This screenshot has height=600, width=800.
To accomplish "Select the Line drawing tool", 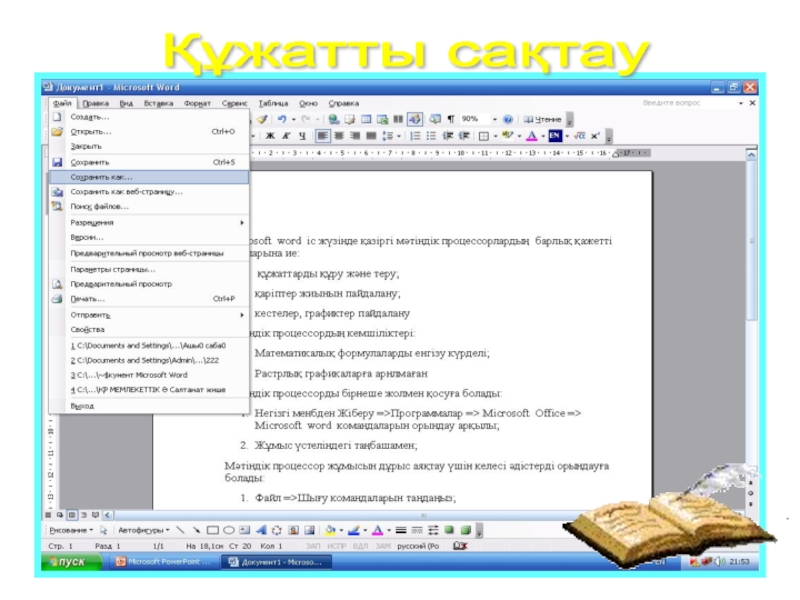I will pos(180,530).
